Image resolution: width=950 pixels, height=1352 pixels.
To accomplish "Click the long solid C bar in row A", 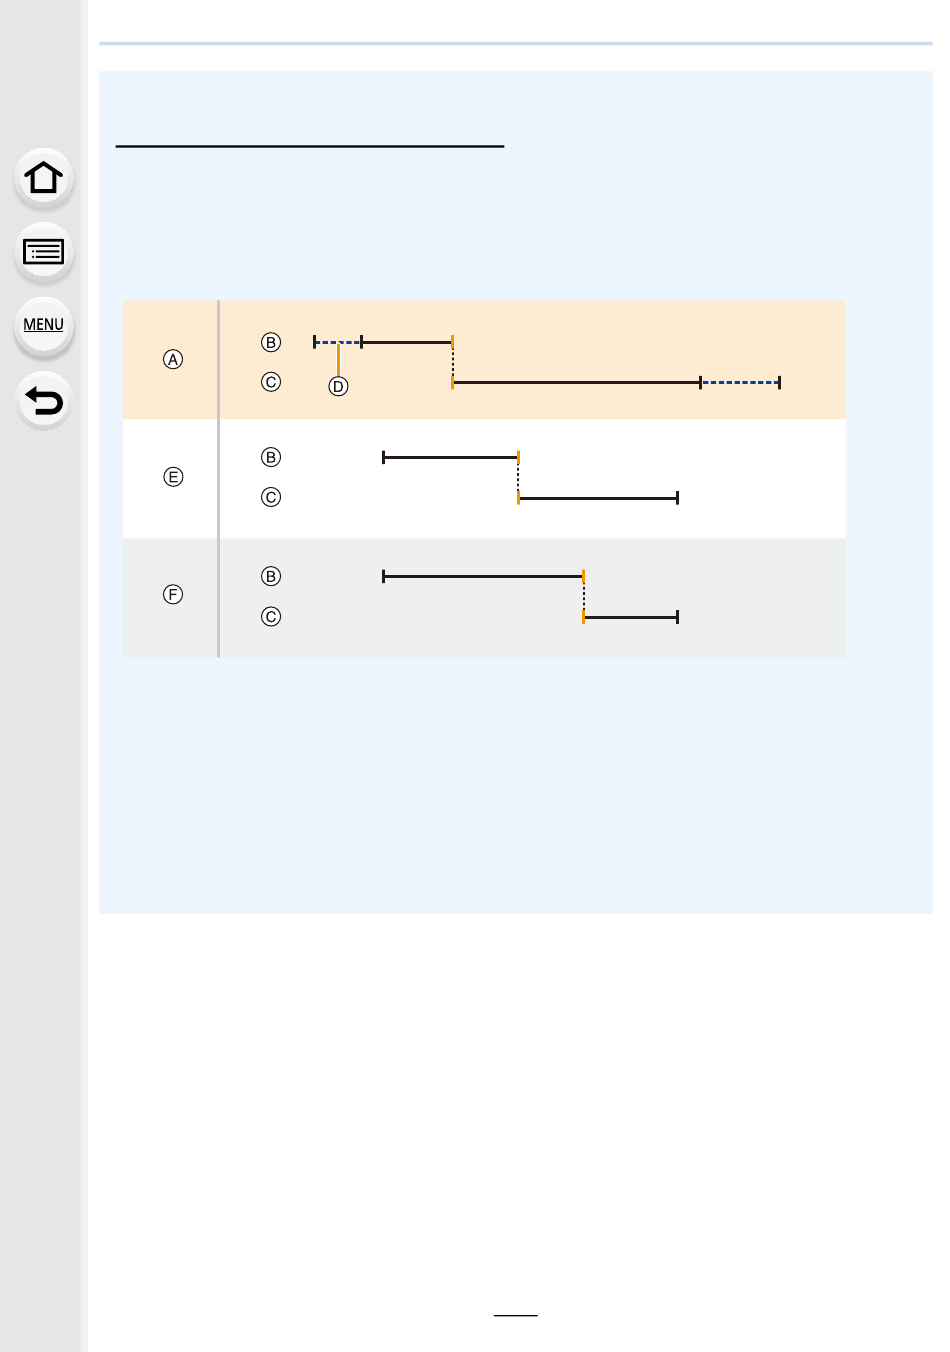I will click(577, 382).
